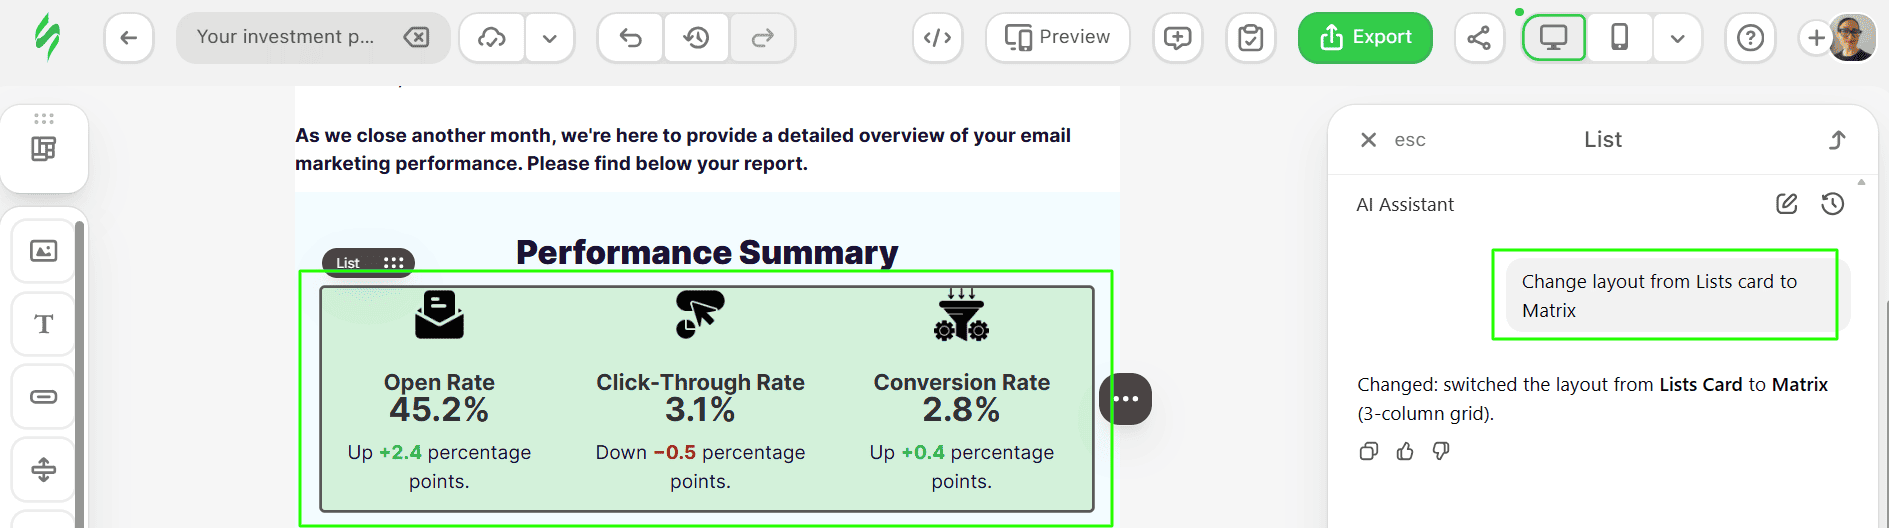Screen dimensions: 1889x528
Task: Copy the AI Assistant response
Action: [1369, 451]
